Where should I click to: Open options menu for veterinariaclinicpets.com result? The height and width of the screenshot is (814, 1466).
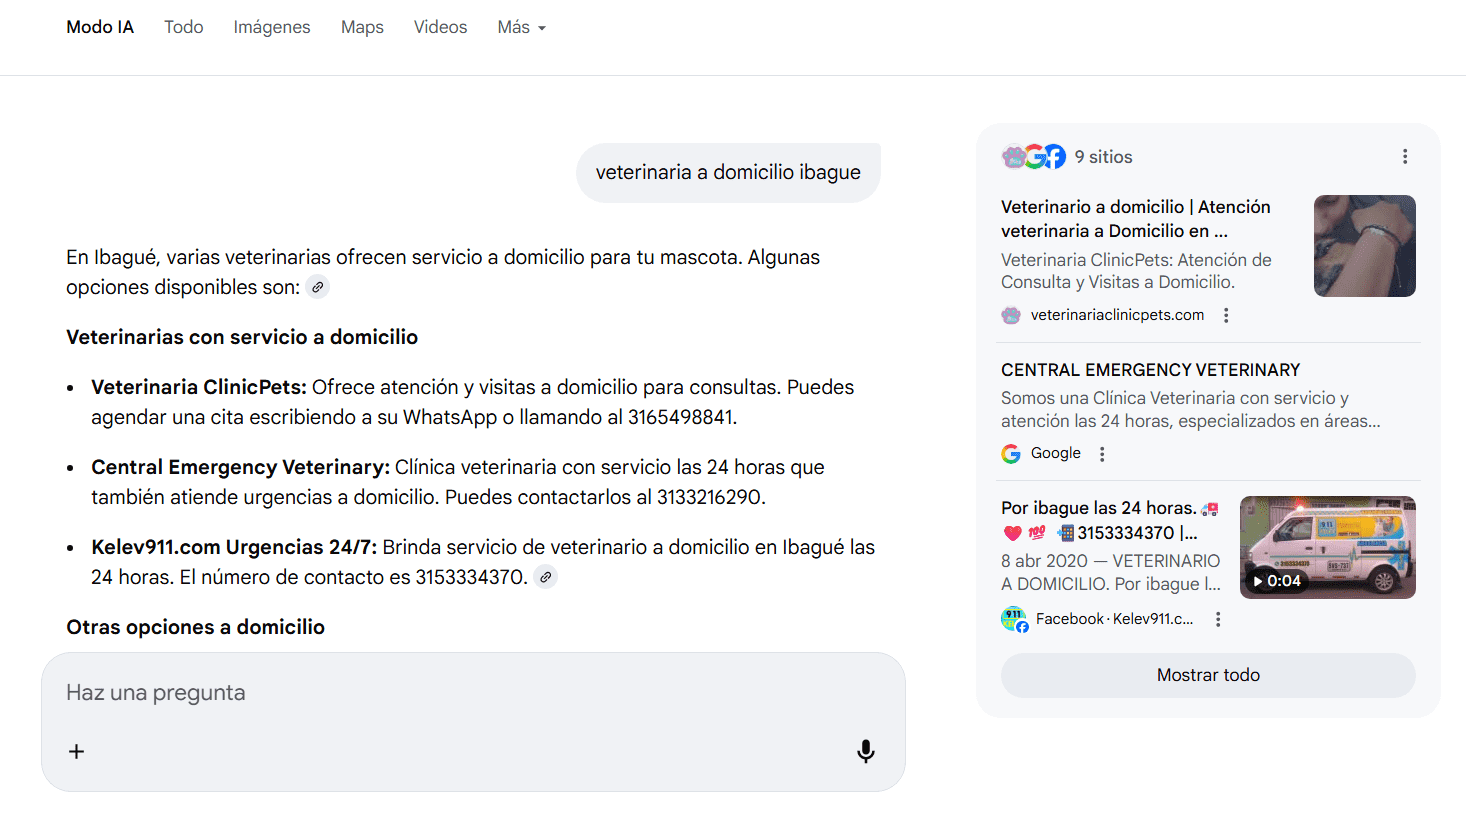pos(1226,315)
